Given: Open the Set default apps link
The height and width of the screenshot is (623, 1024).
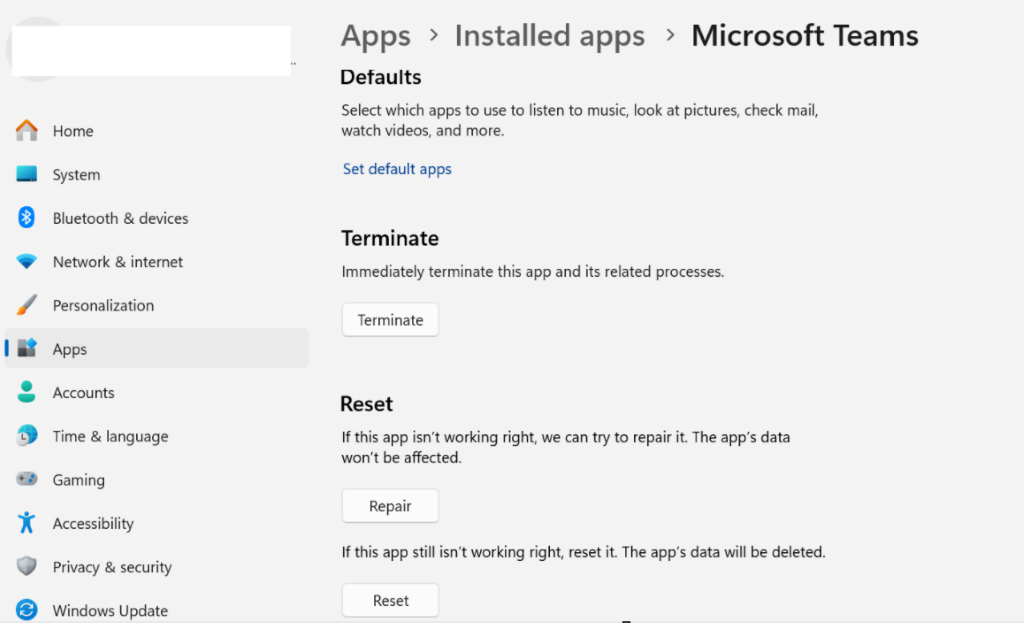Looking at the screenshot, I should 397,169.
